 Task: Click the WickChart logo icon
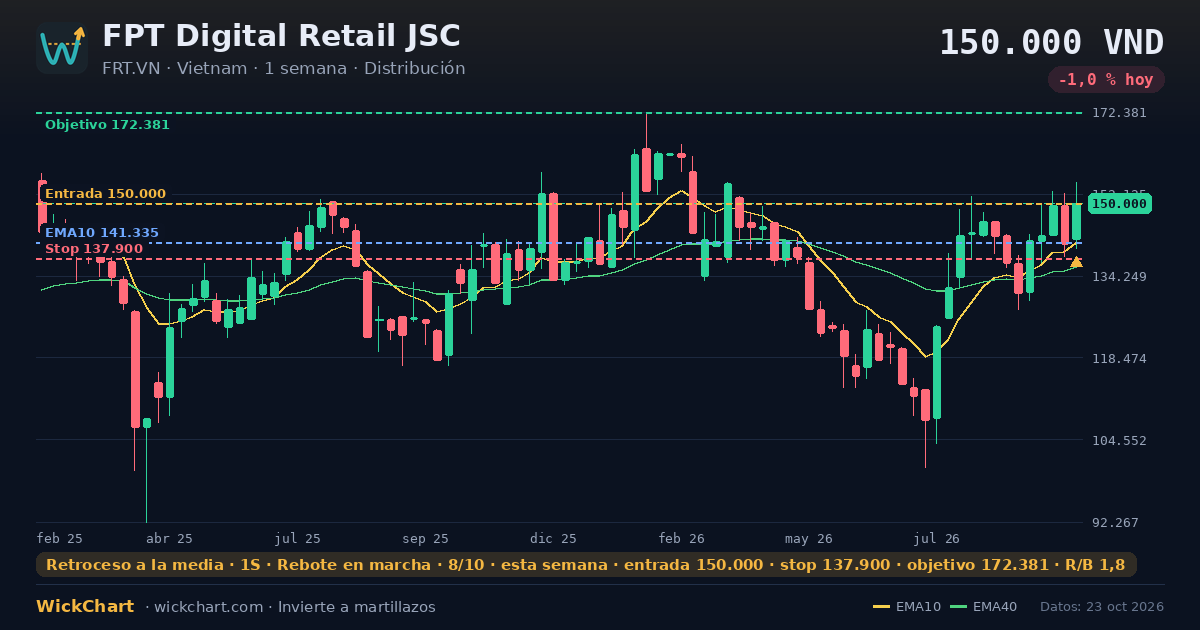point(62,48)
